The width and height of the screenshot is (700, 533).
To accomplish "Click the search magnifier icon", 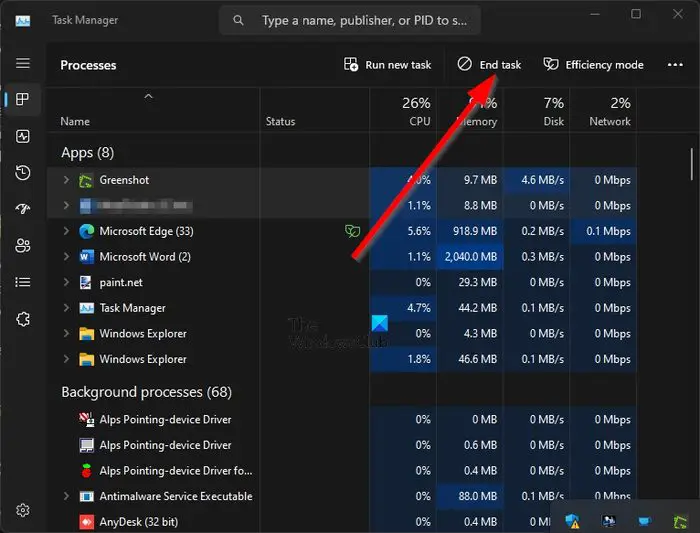I will pos(238,20).
